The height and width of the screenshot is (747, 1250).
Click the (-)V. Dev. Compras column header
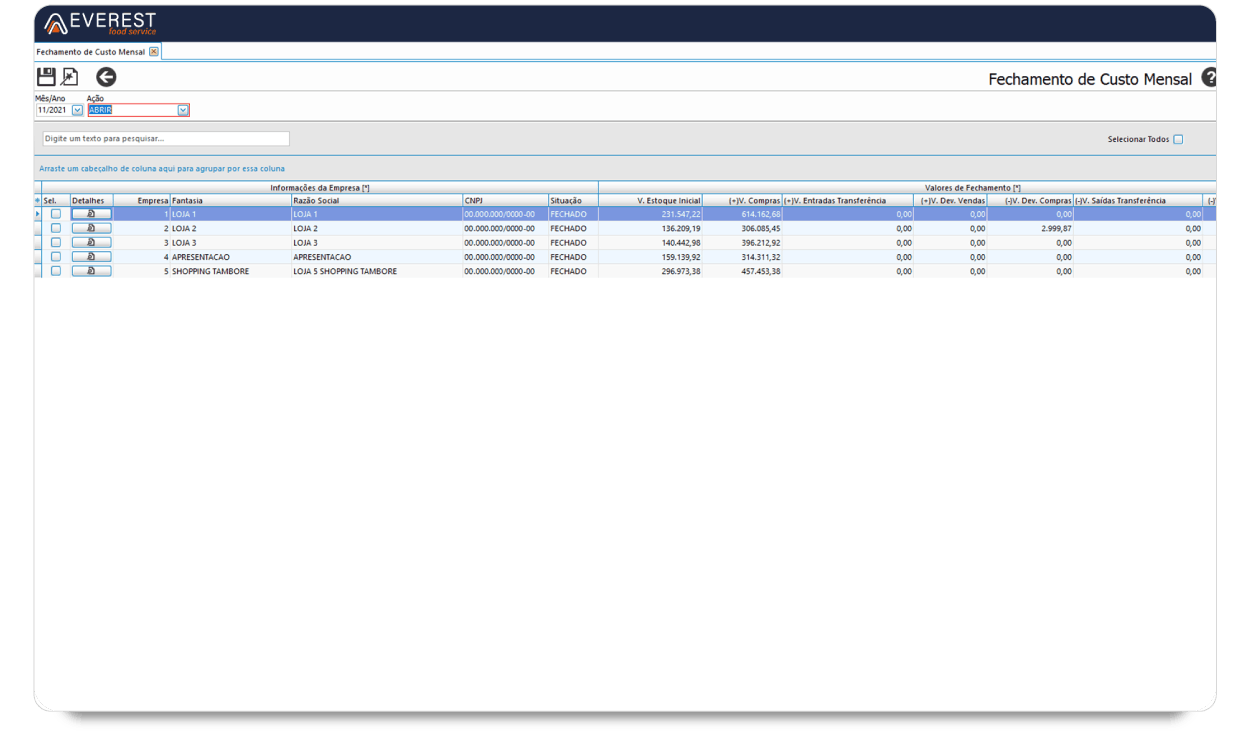pos(1031,201)
